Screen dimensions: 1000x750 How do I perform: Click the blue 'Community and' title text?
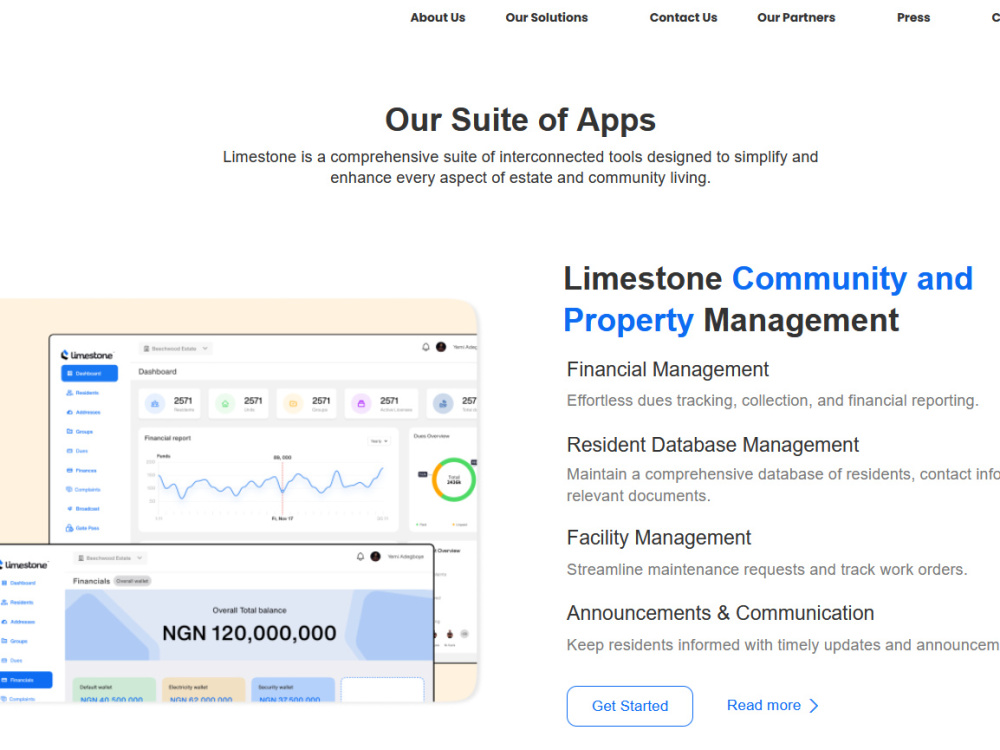click(852, 279)
